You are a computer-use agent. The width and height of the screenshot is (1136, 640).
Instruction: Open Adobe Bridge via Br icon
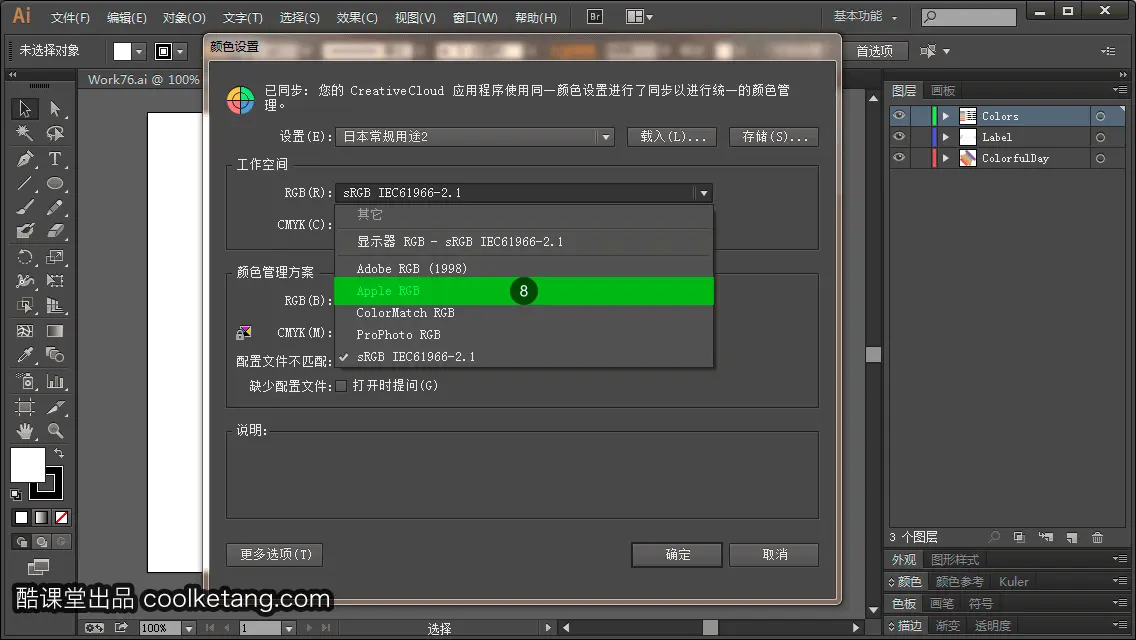tap(595, 16)
